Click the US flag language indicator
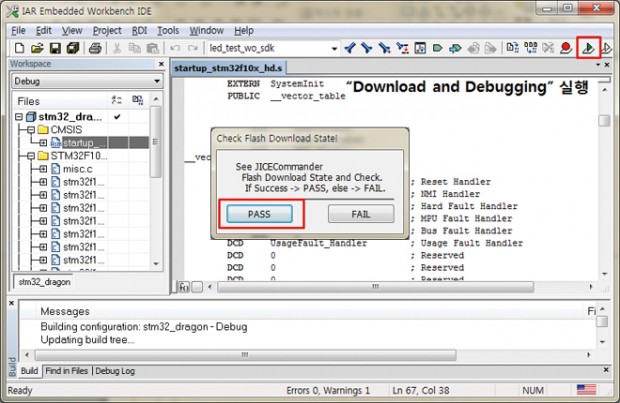 click(x=586, y=390)
